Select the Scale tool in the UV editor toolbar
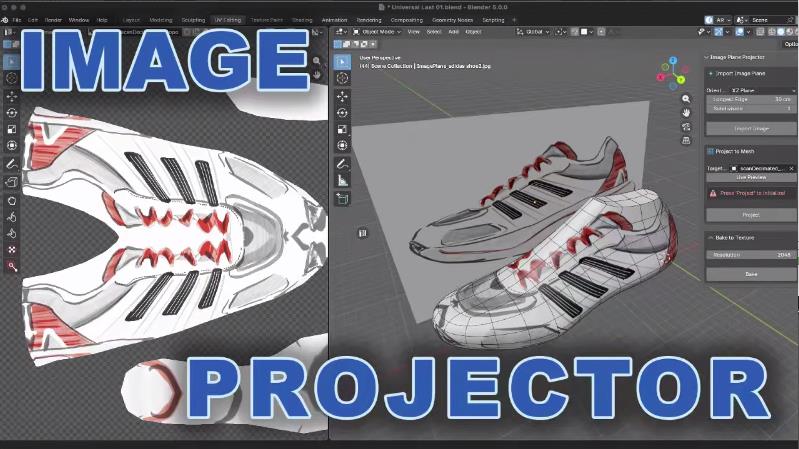 tap(11, 129)
